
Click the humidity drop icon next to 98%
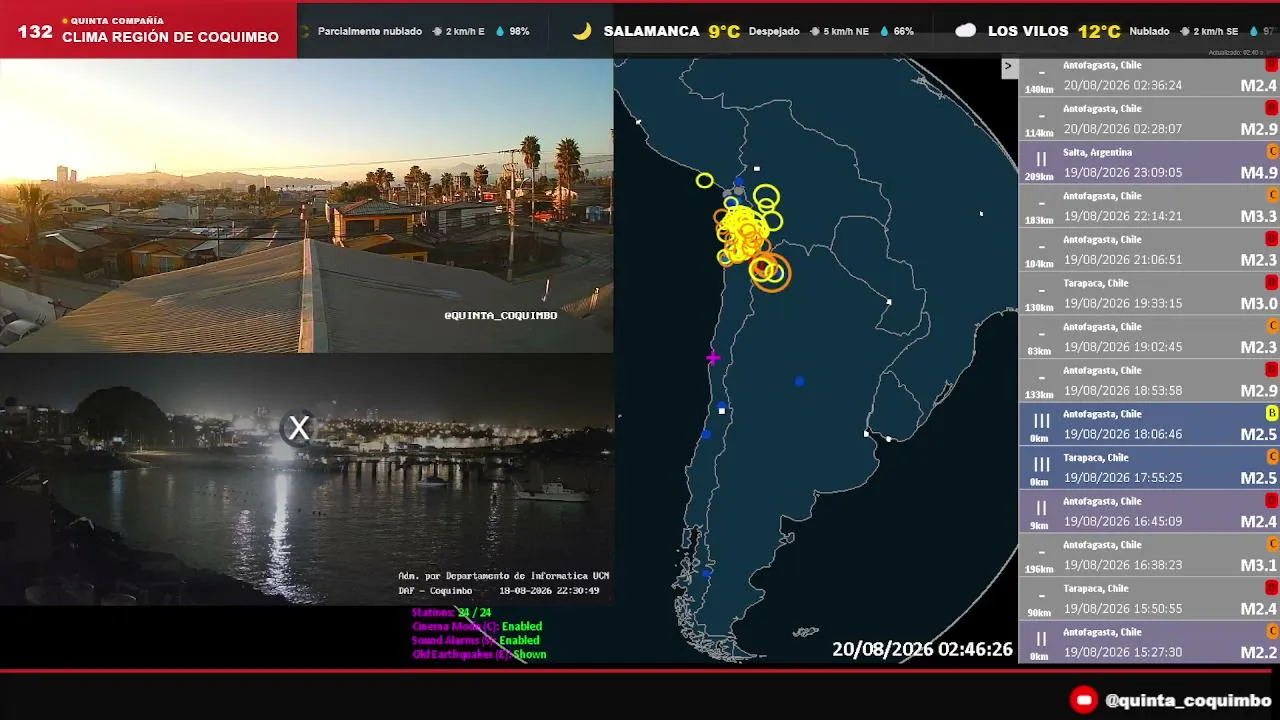pyautogui.click(x=500, y=31)
